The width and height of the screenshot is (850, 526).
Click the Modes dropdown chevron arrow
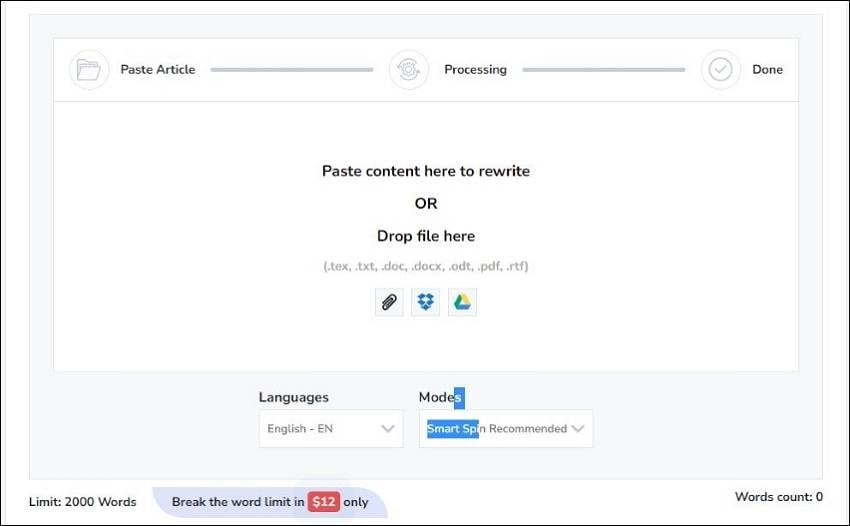577,429
